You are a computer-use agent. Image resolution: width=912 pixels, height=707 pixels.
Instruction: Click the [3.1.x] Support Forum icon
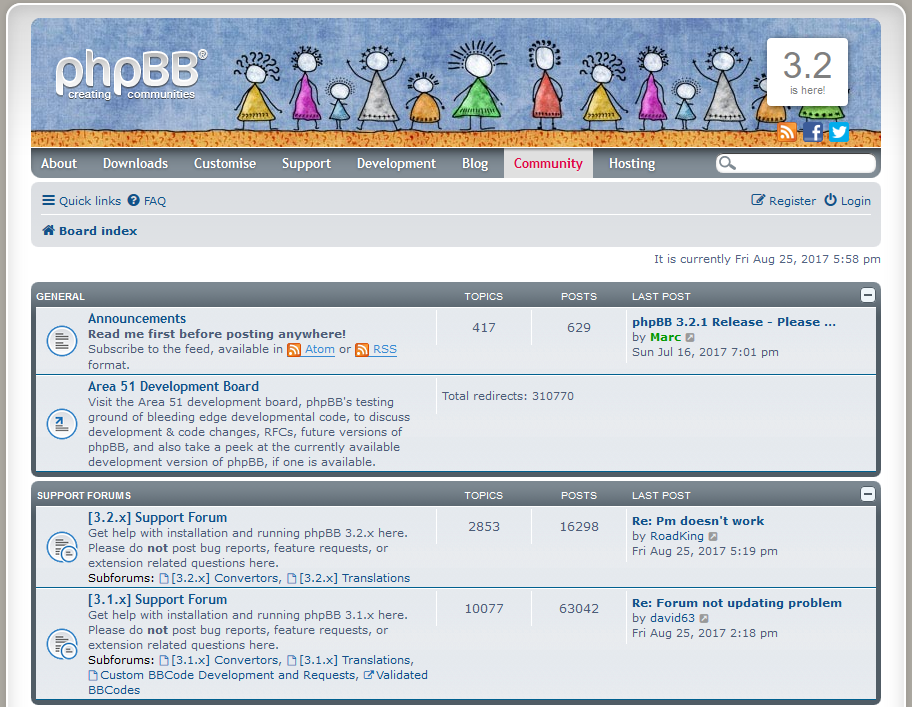pos(62,644)
